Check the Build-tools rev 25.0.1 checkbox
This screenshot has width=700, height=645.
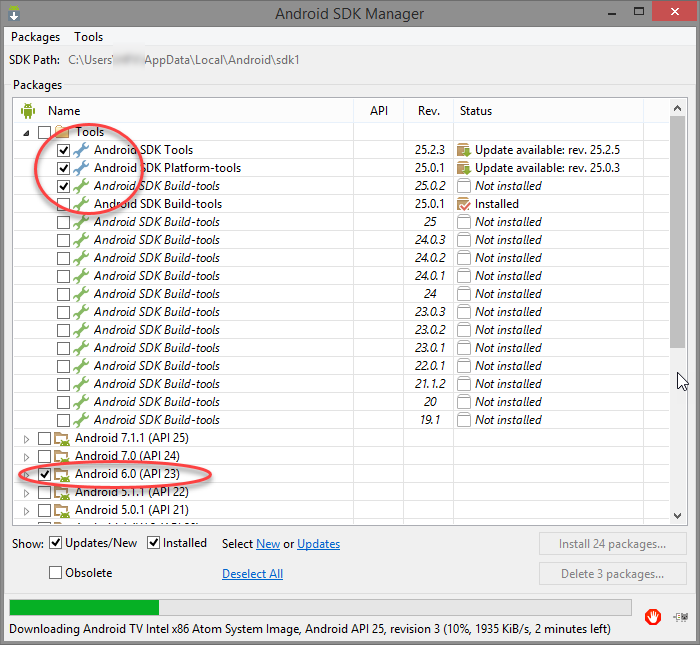[x=63, y=204]
